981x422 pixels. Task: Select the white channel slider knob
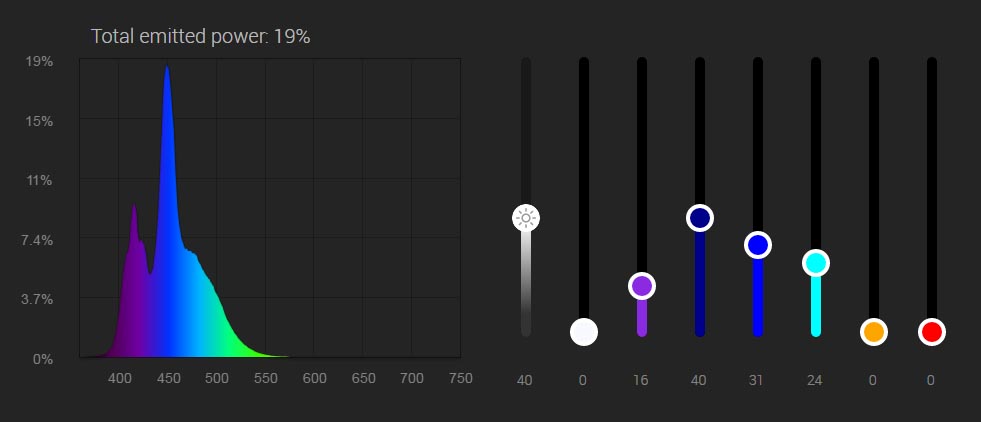coord(584,332)
